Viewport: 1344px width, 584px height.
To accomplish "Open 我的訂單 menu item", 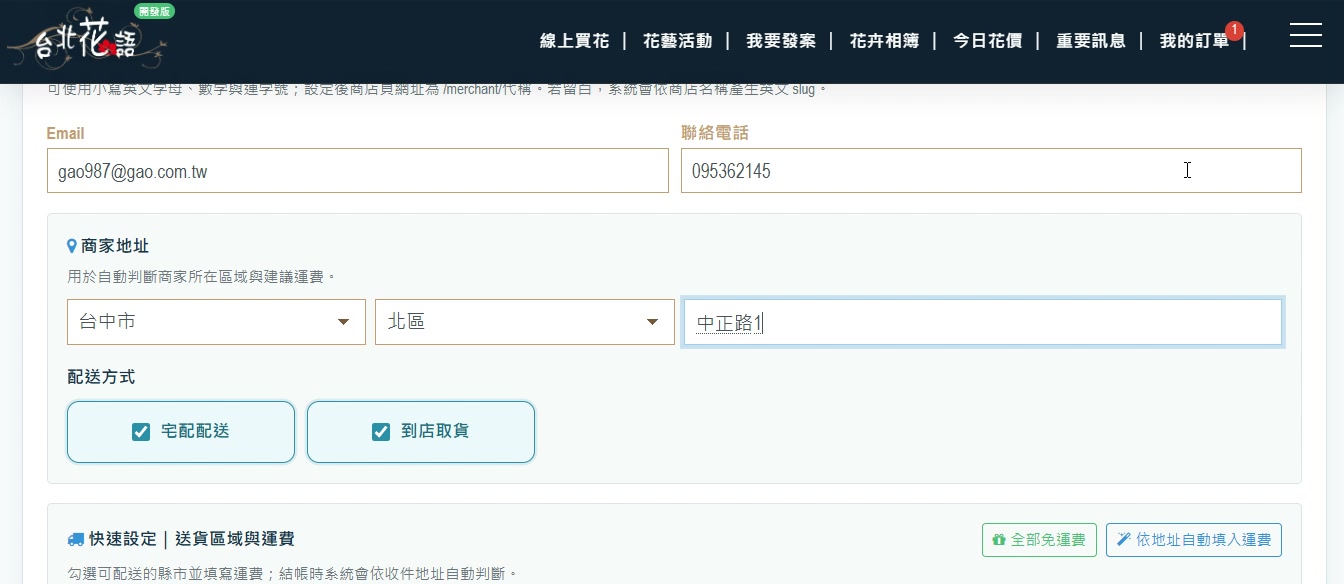I will coord(1194,41).
